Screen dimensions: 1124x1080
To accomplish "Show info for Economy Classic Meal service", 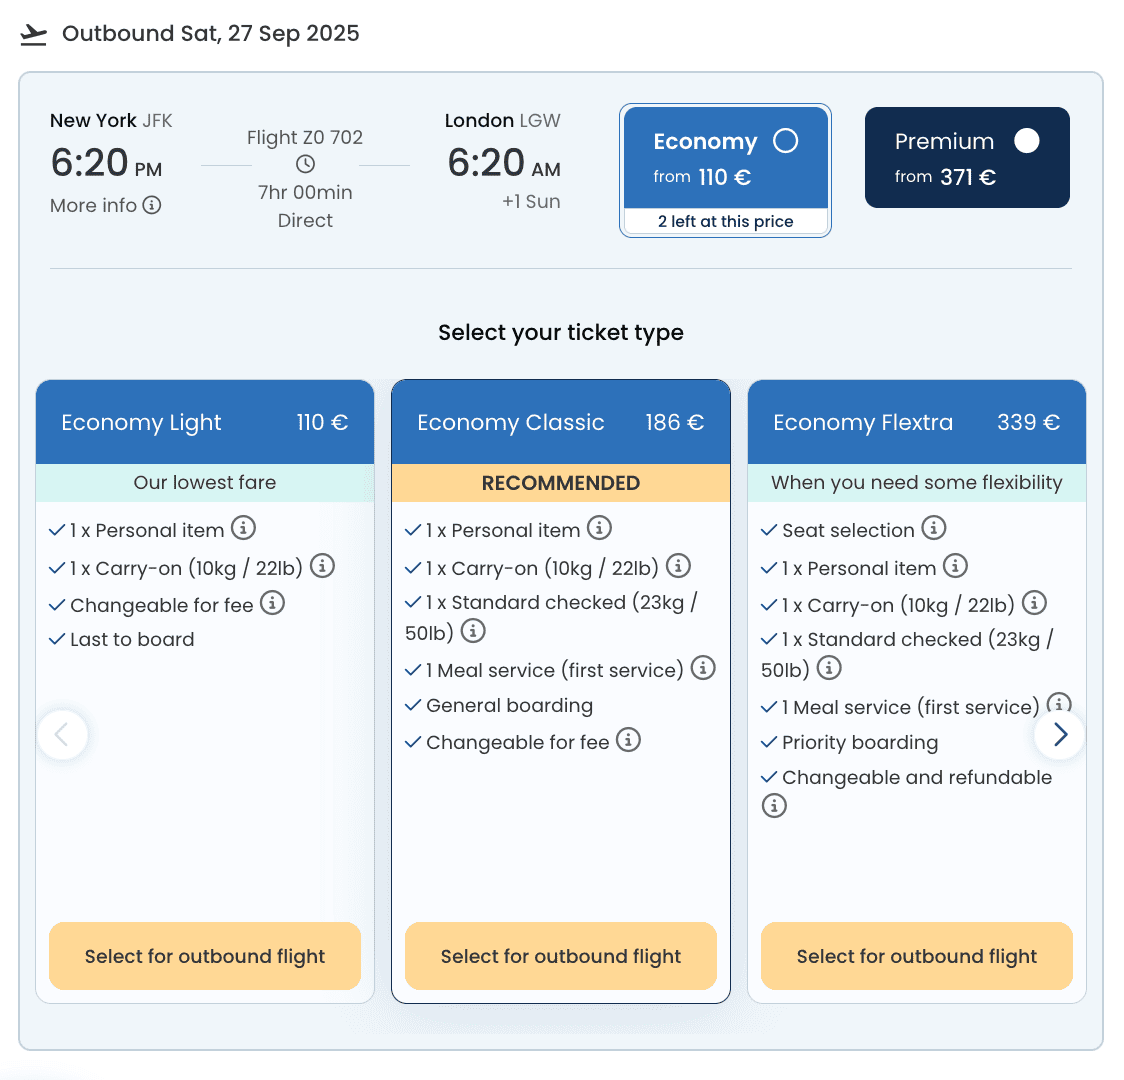I will [703, 668].
